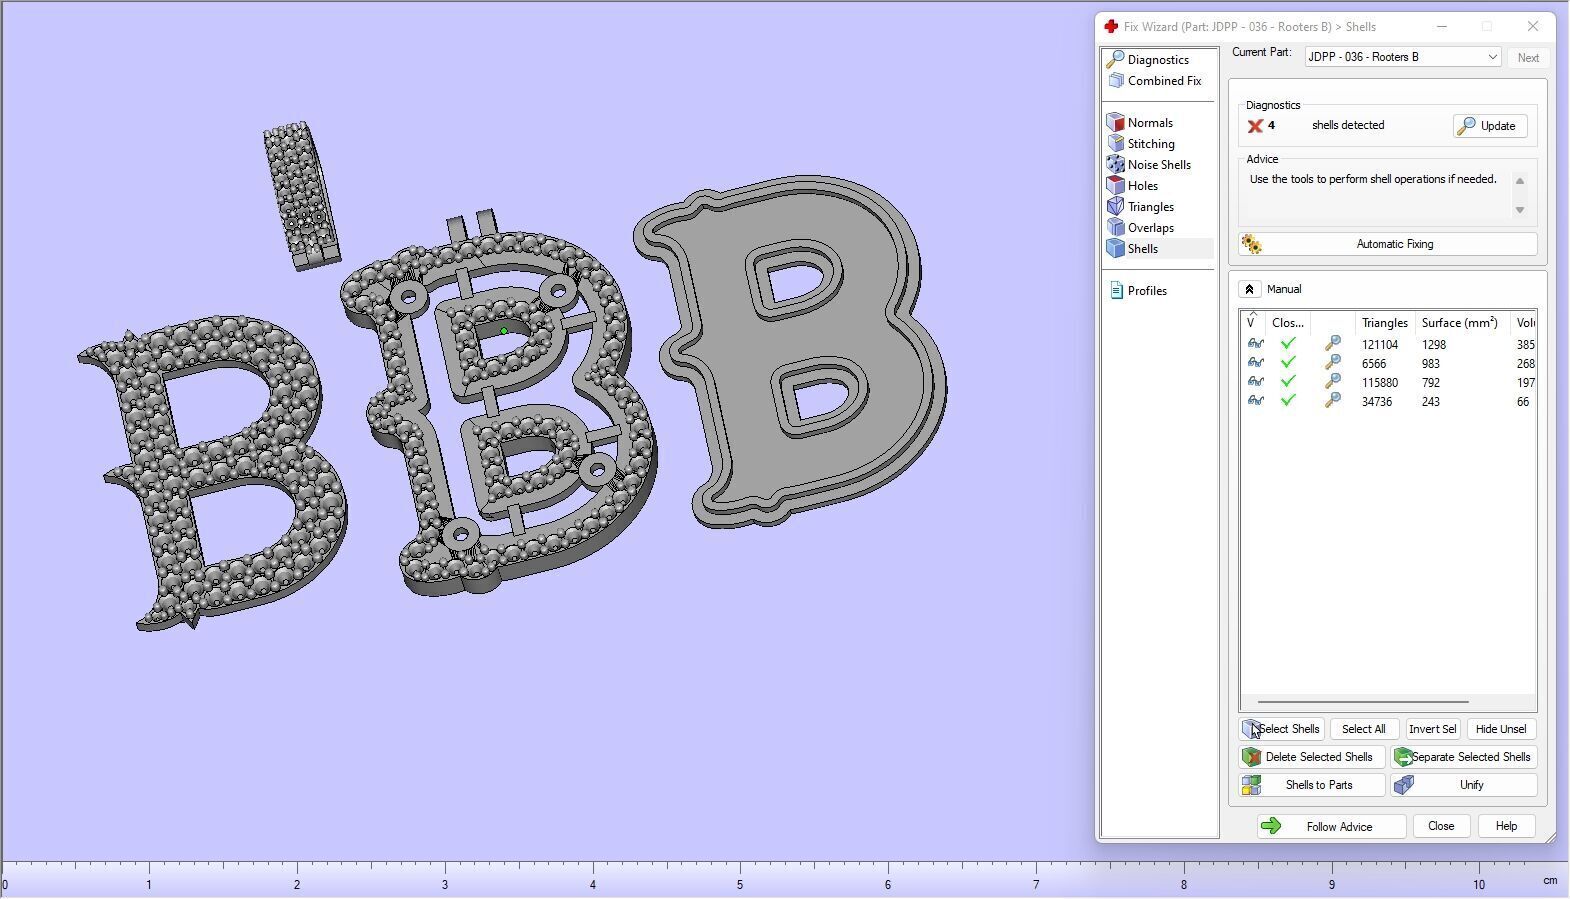
Task: Click the Diagnostics magnifier icon
Action: point(1116,60)
